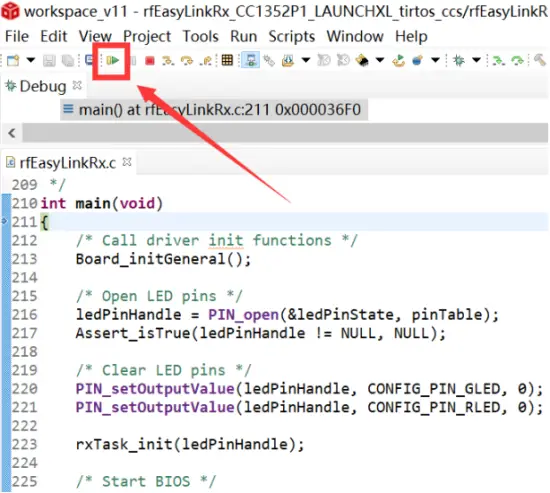550x493 pixels.
Task: Click the Restart green arrow icon
Action: (399, 61)
